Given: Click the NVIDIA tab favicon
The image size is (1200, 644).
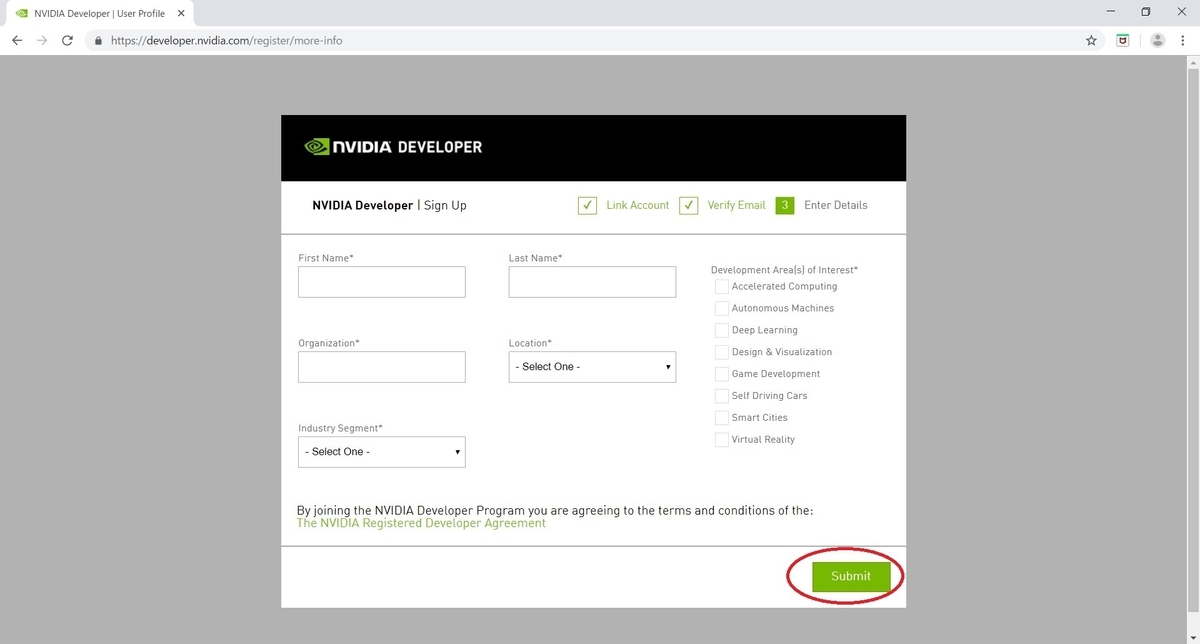Looking at the screenshot, I should tap(21, 13).
